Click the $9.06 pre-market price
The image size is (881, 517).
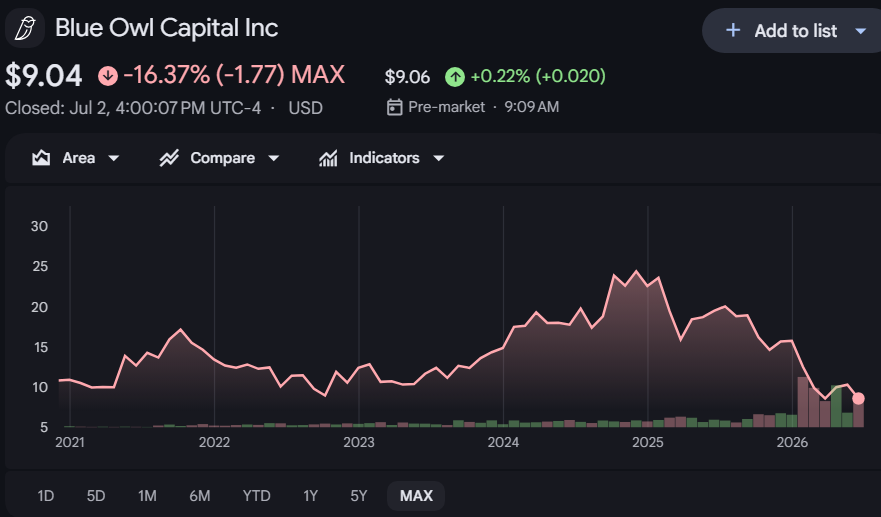click(x=407, y=77)
